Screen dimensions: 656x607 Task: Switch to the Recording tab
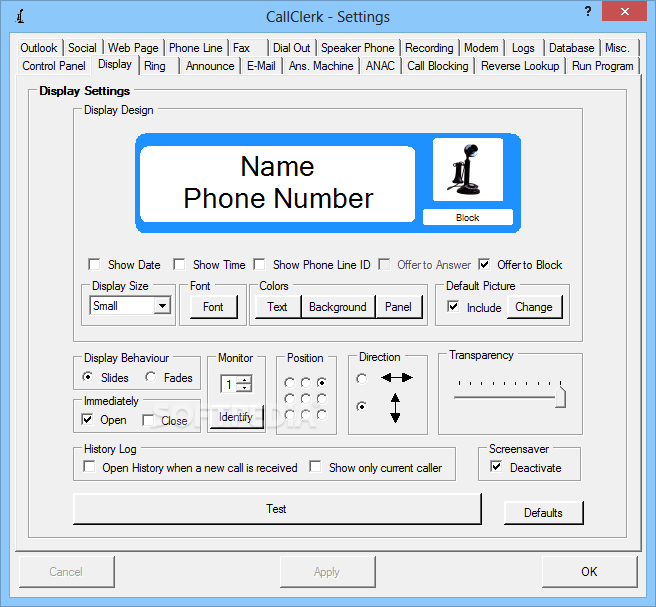tap(429, 48)
